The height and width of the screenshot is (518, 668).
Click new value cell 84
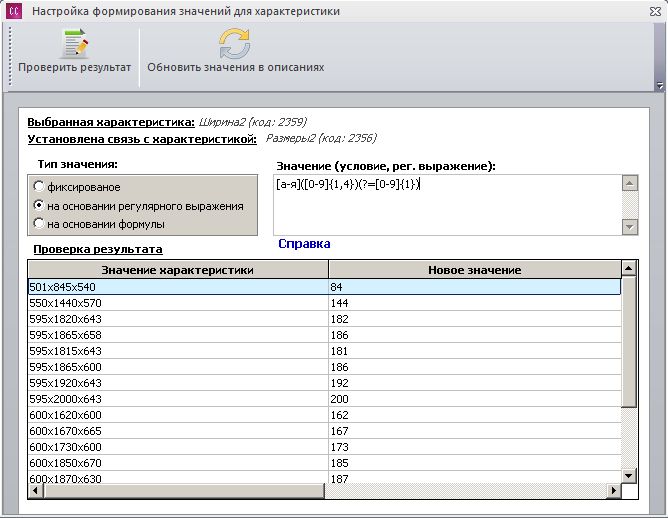pyautogui.click(x=475, y=287)
